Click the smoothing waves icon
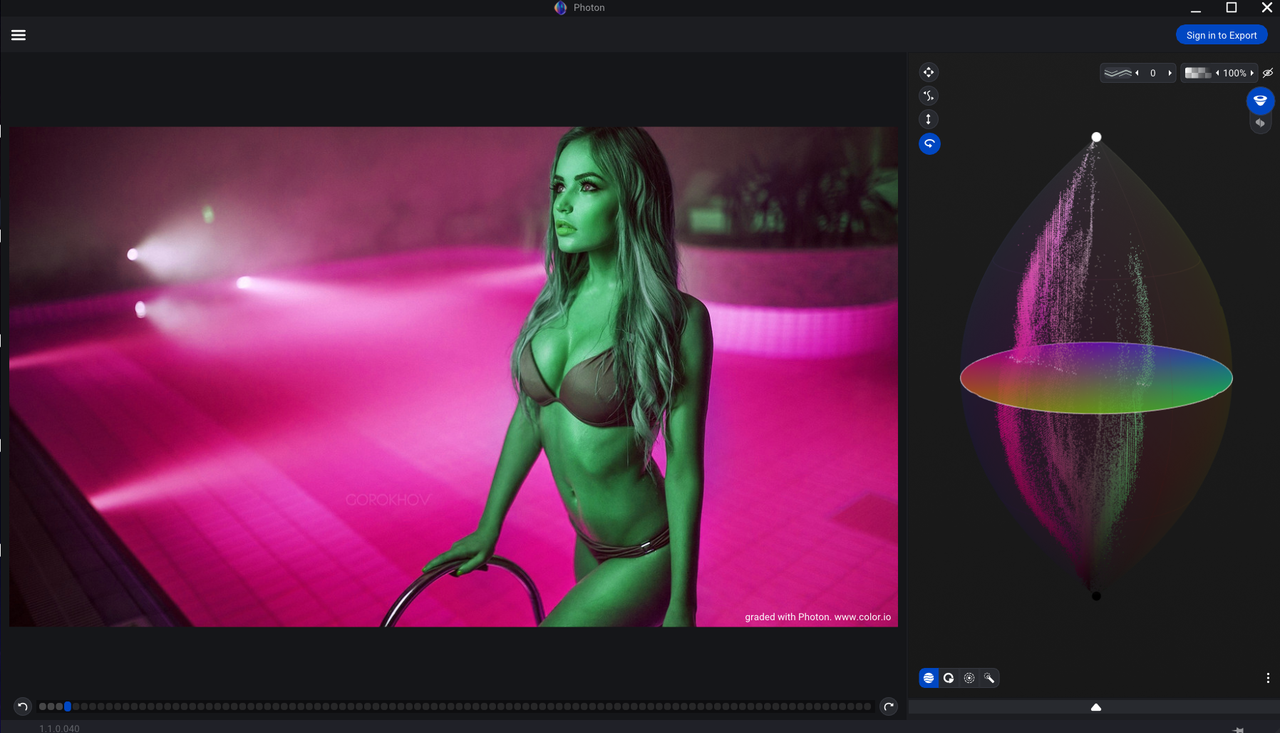This screenshot has height=733, width=1280. (x=1117, y=73)
